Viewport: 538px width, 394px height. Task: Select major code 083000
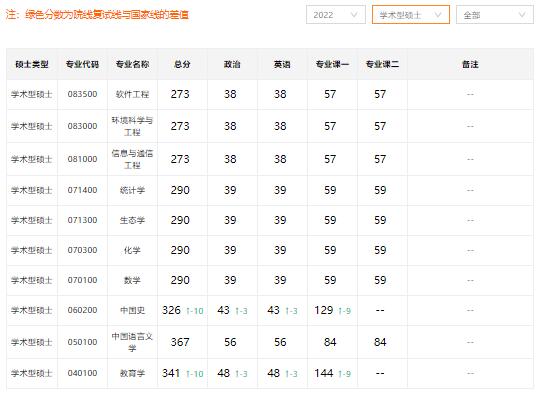click(82, 126)
